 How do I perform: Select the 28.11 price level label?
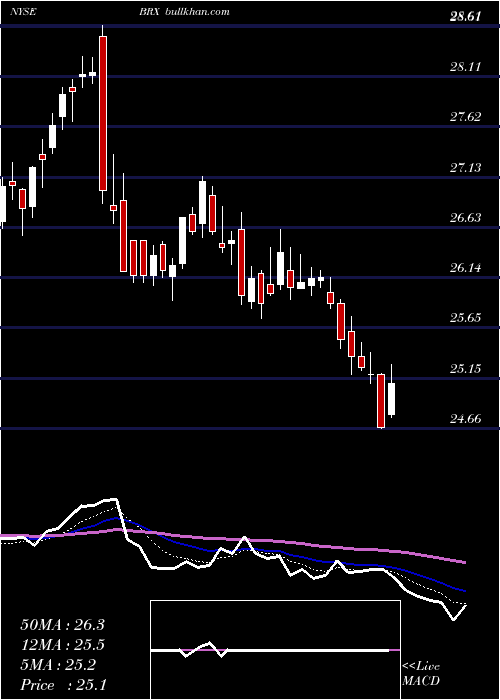click(465, 67)
